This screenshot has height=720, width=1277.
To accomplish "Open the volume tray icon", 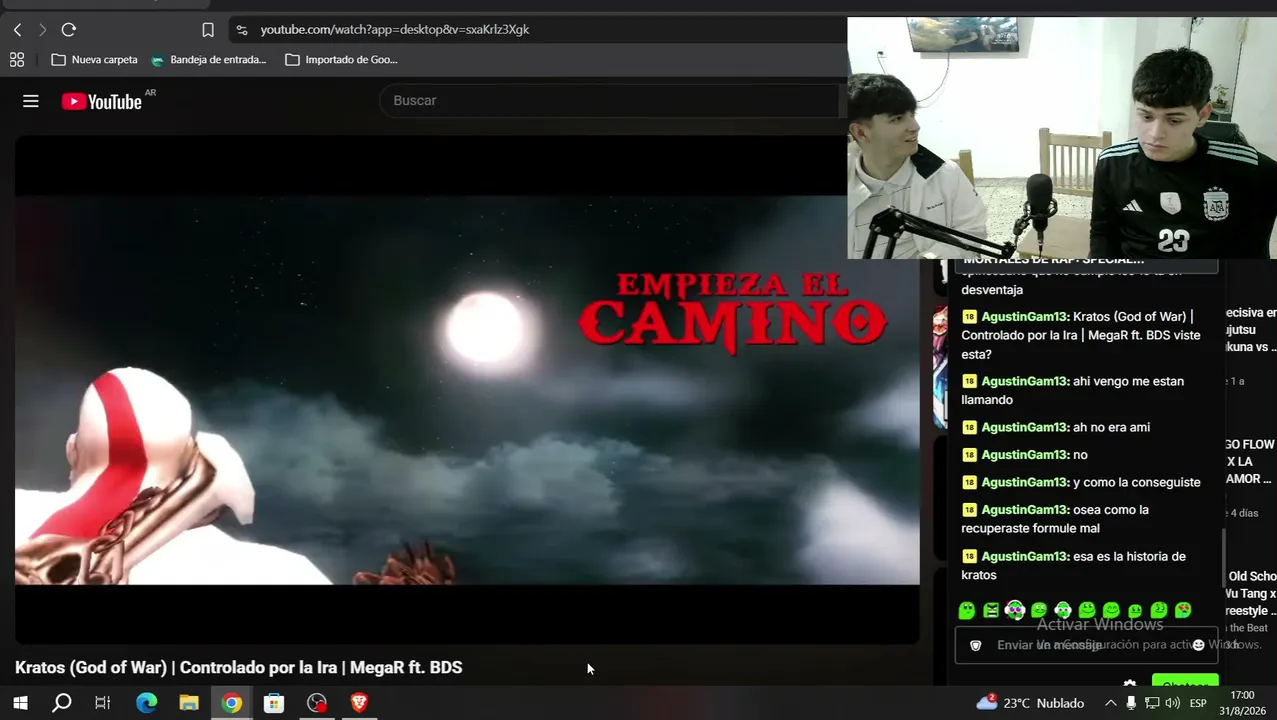I will (x=1172, y=703).
